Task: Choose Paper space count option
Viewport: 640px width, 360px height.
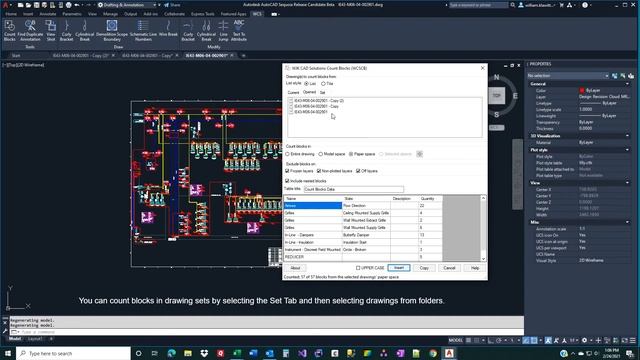Action: click(x=351, y=154)
